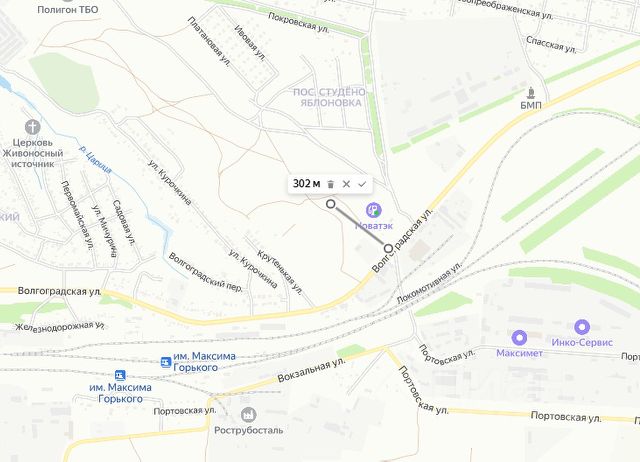
Task: Open the Инко-Сервис place marker
Action: [582, 327]
